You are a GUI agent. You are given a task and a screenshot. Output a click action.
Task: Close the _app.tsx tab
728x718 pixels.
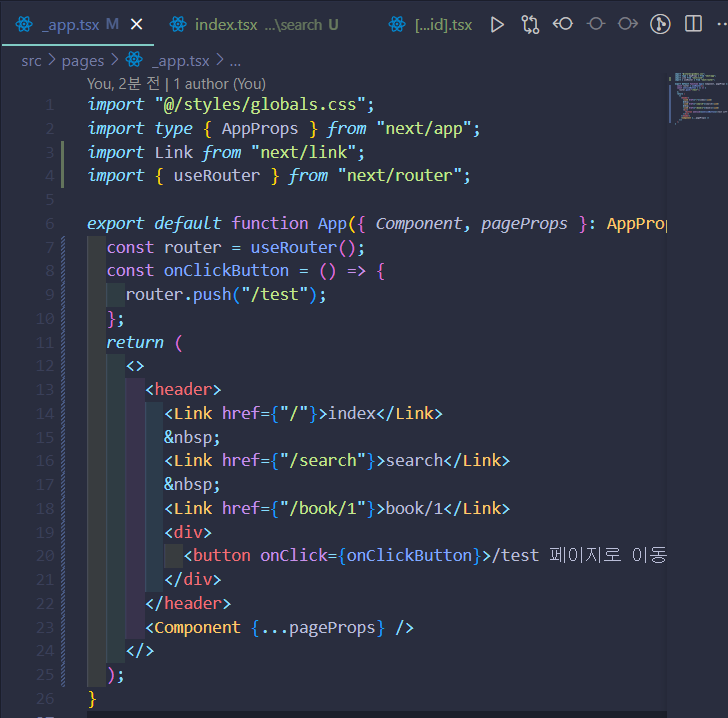click(x=136, y=24)
